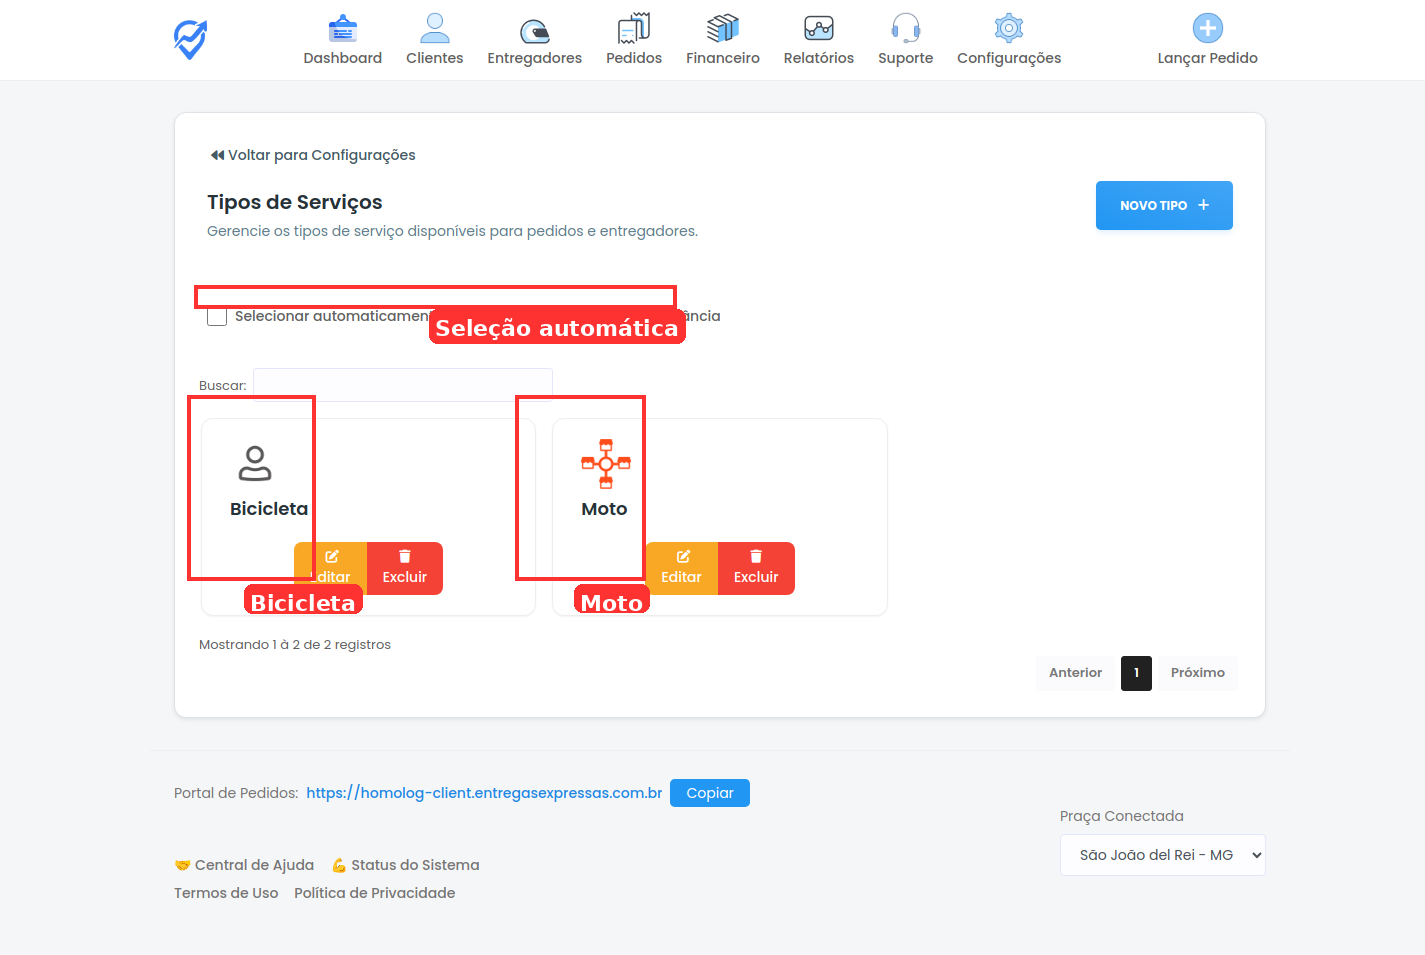Open Suporte headset icon
The image size is (1425, 955).
pyautogui.click(x=905, y=29)
